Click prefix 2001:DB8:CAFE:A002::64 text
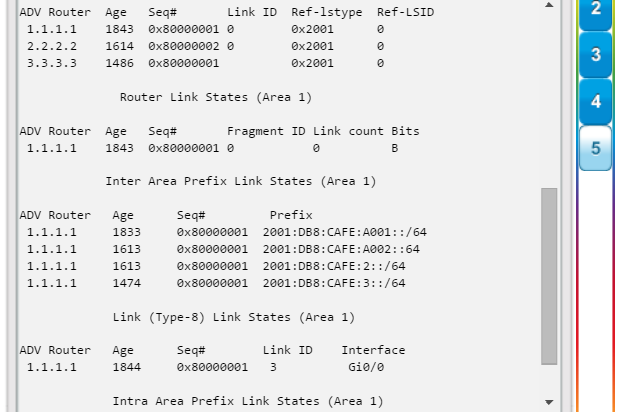Screen dimensions: 618x412 click(341, 249)
